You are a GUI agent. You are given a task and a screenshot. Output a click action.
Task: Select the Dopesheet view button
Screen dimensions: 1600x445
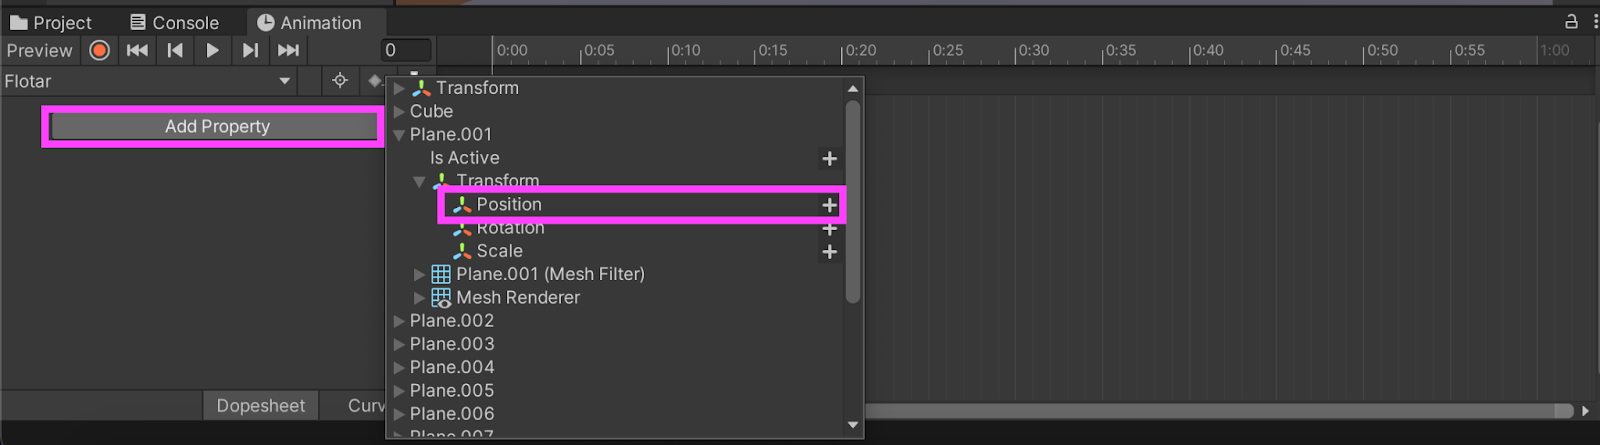click(261, 405)
